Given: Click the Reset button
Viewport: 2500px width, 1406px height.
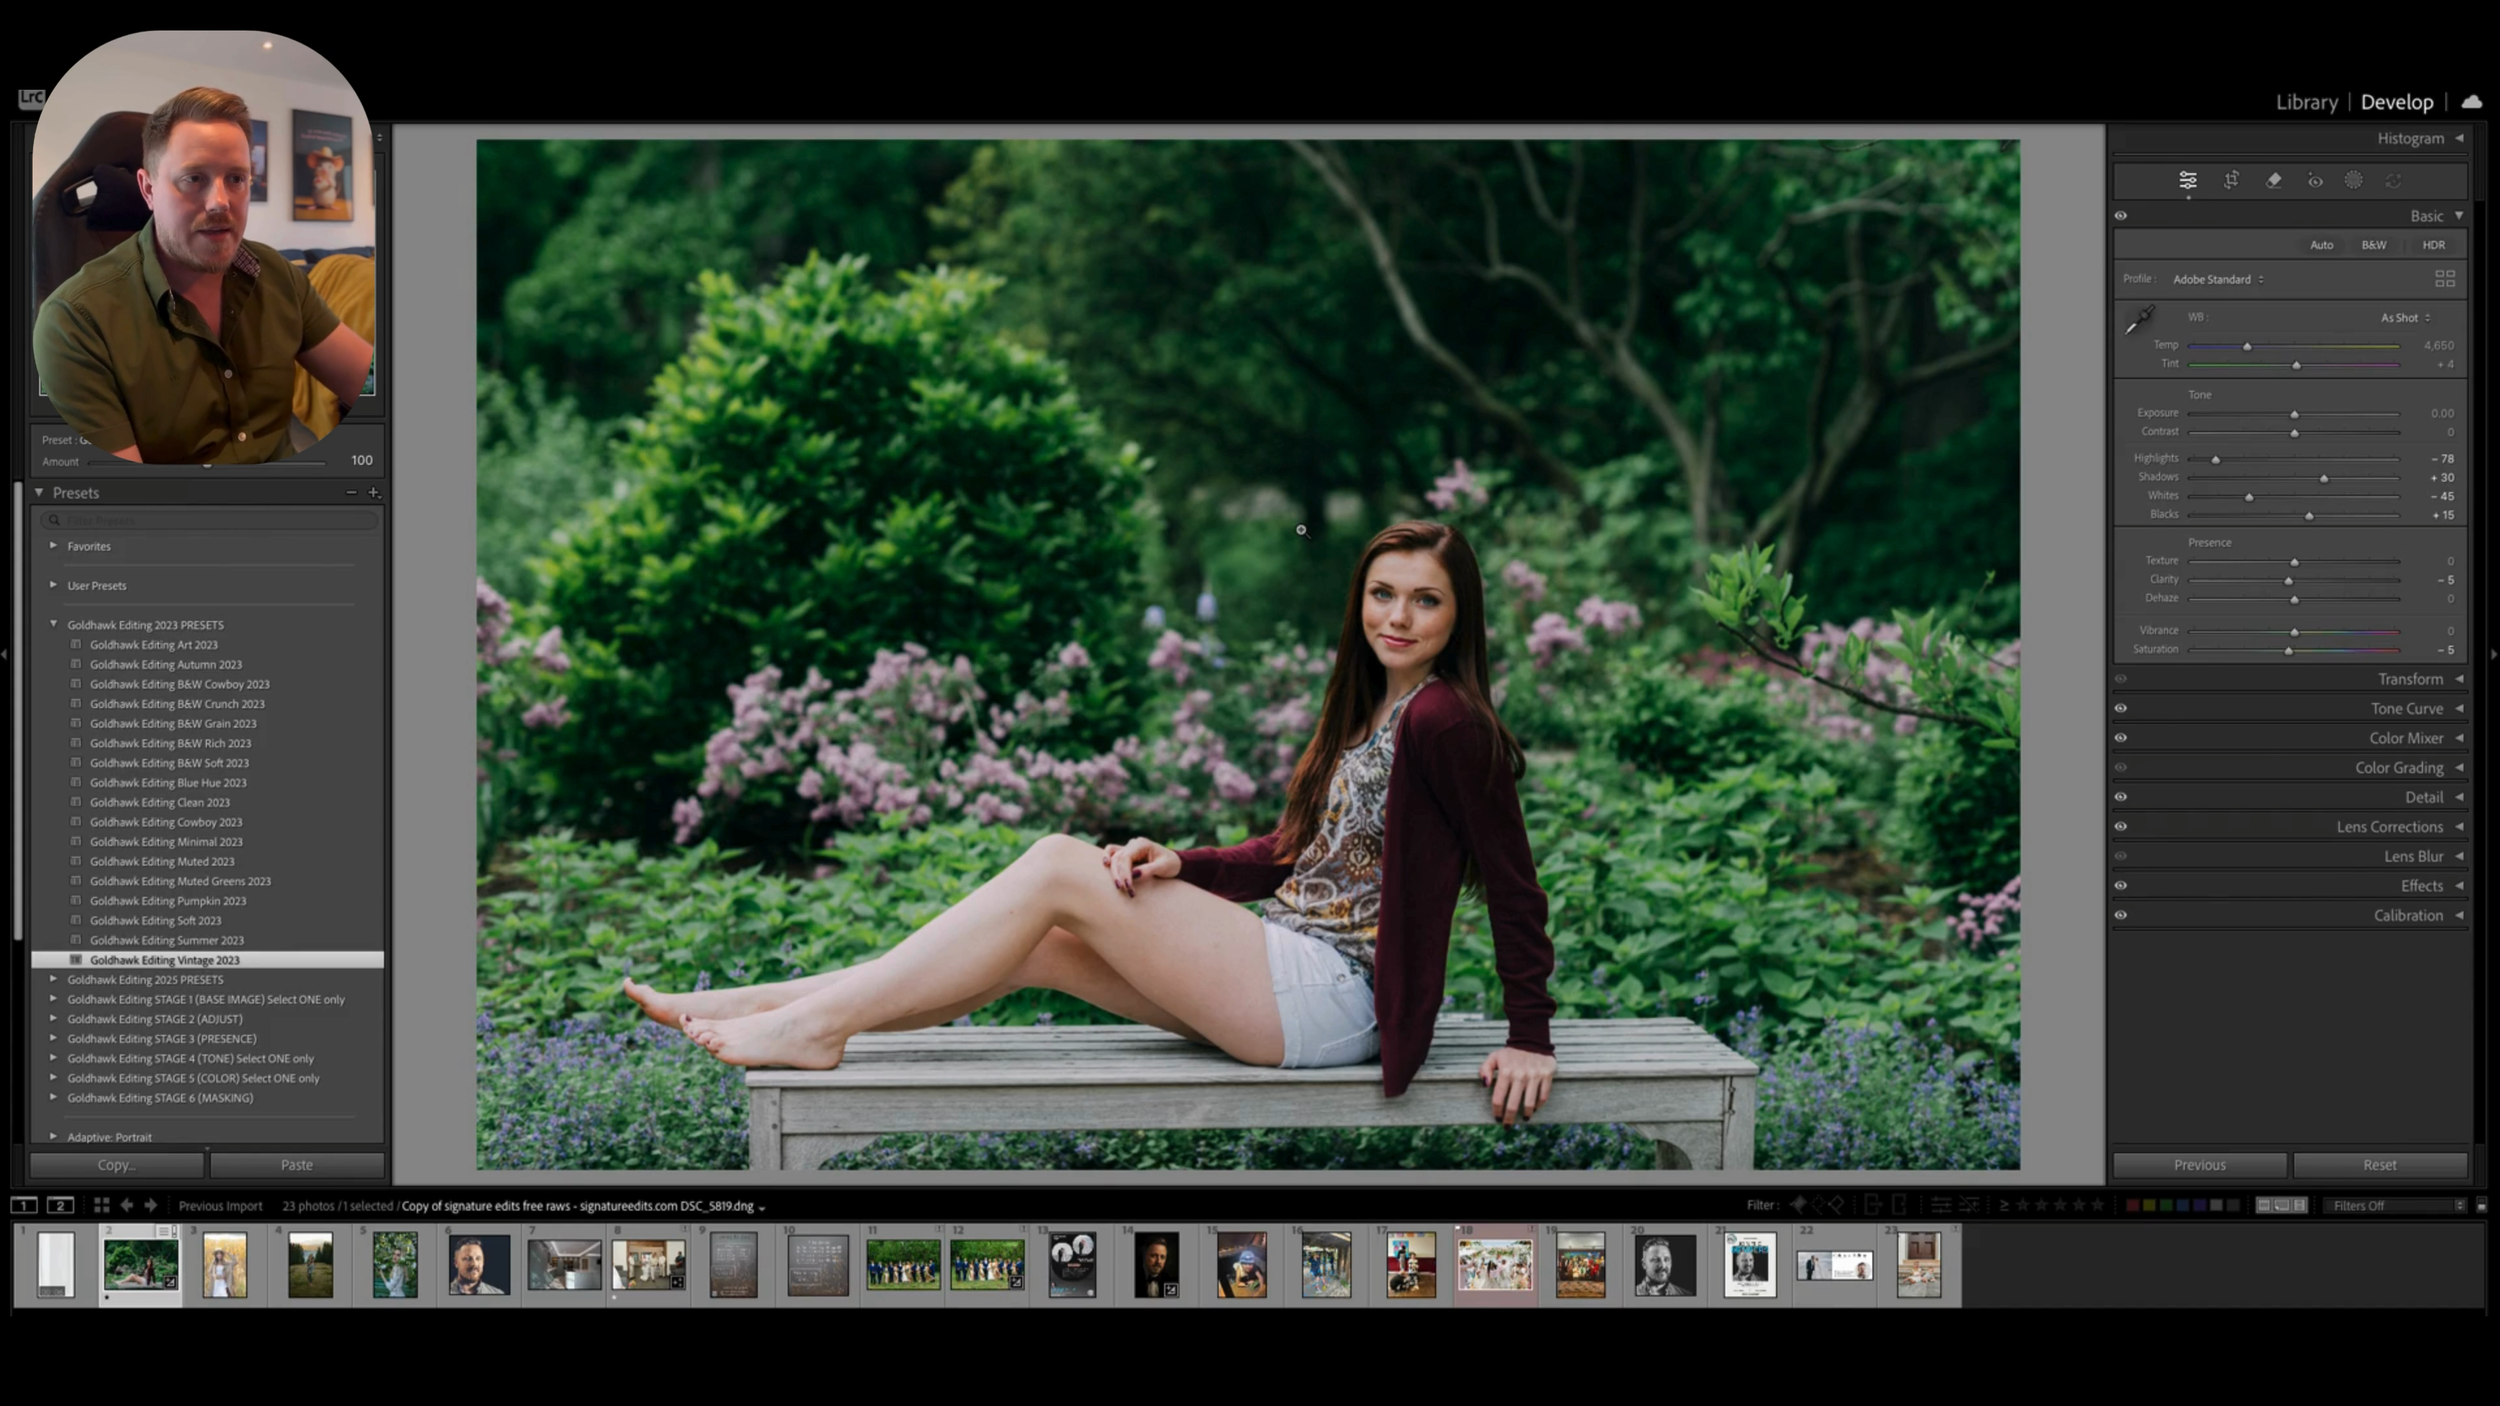Looking at the screenshot, I should point(2379,1165).
